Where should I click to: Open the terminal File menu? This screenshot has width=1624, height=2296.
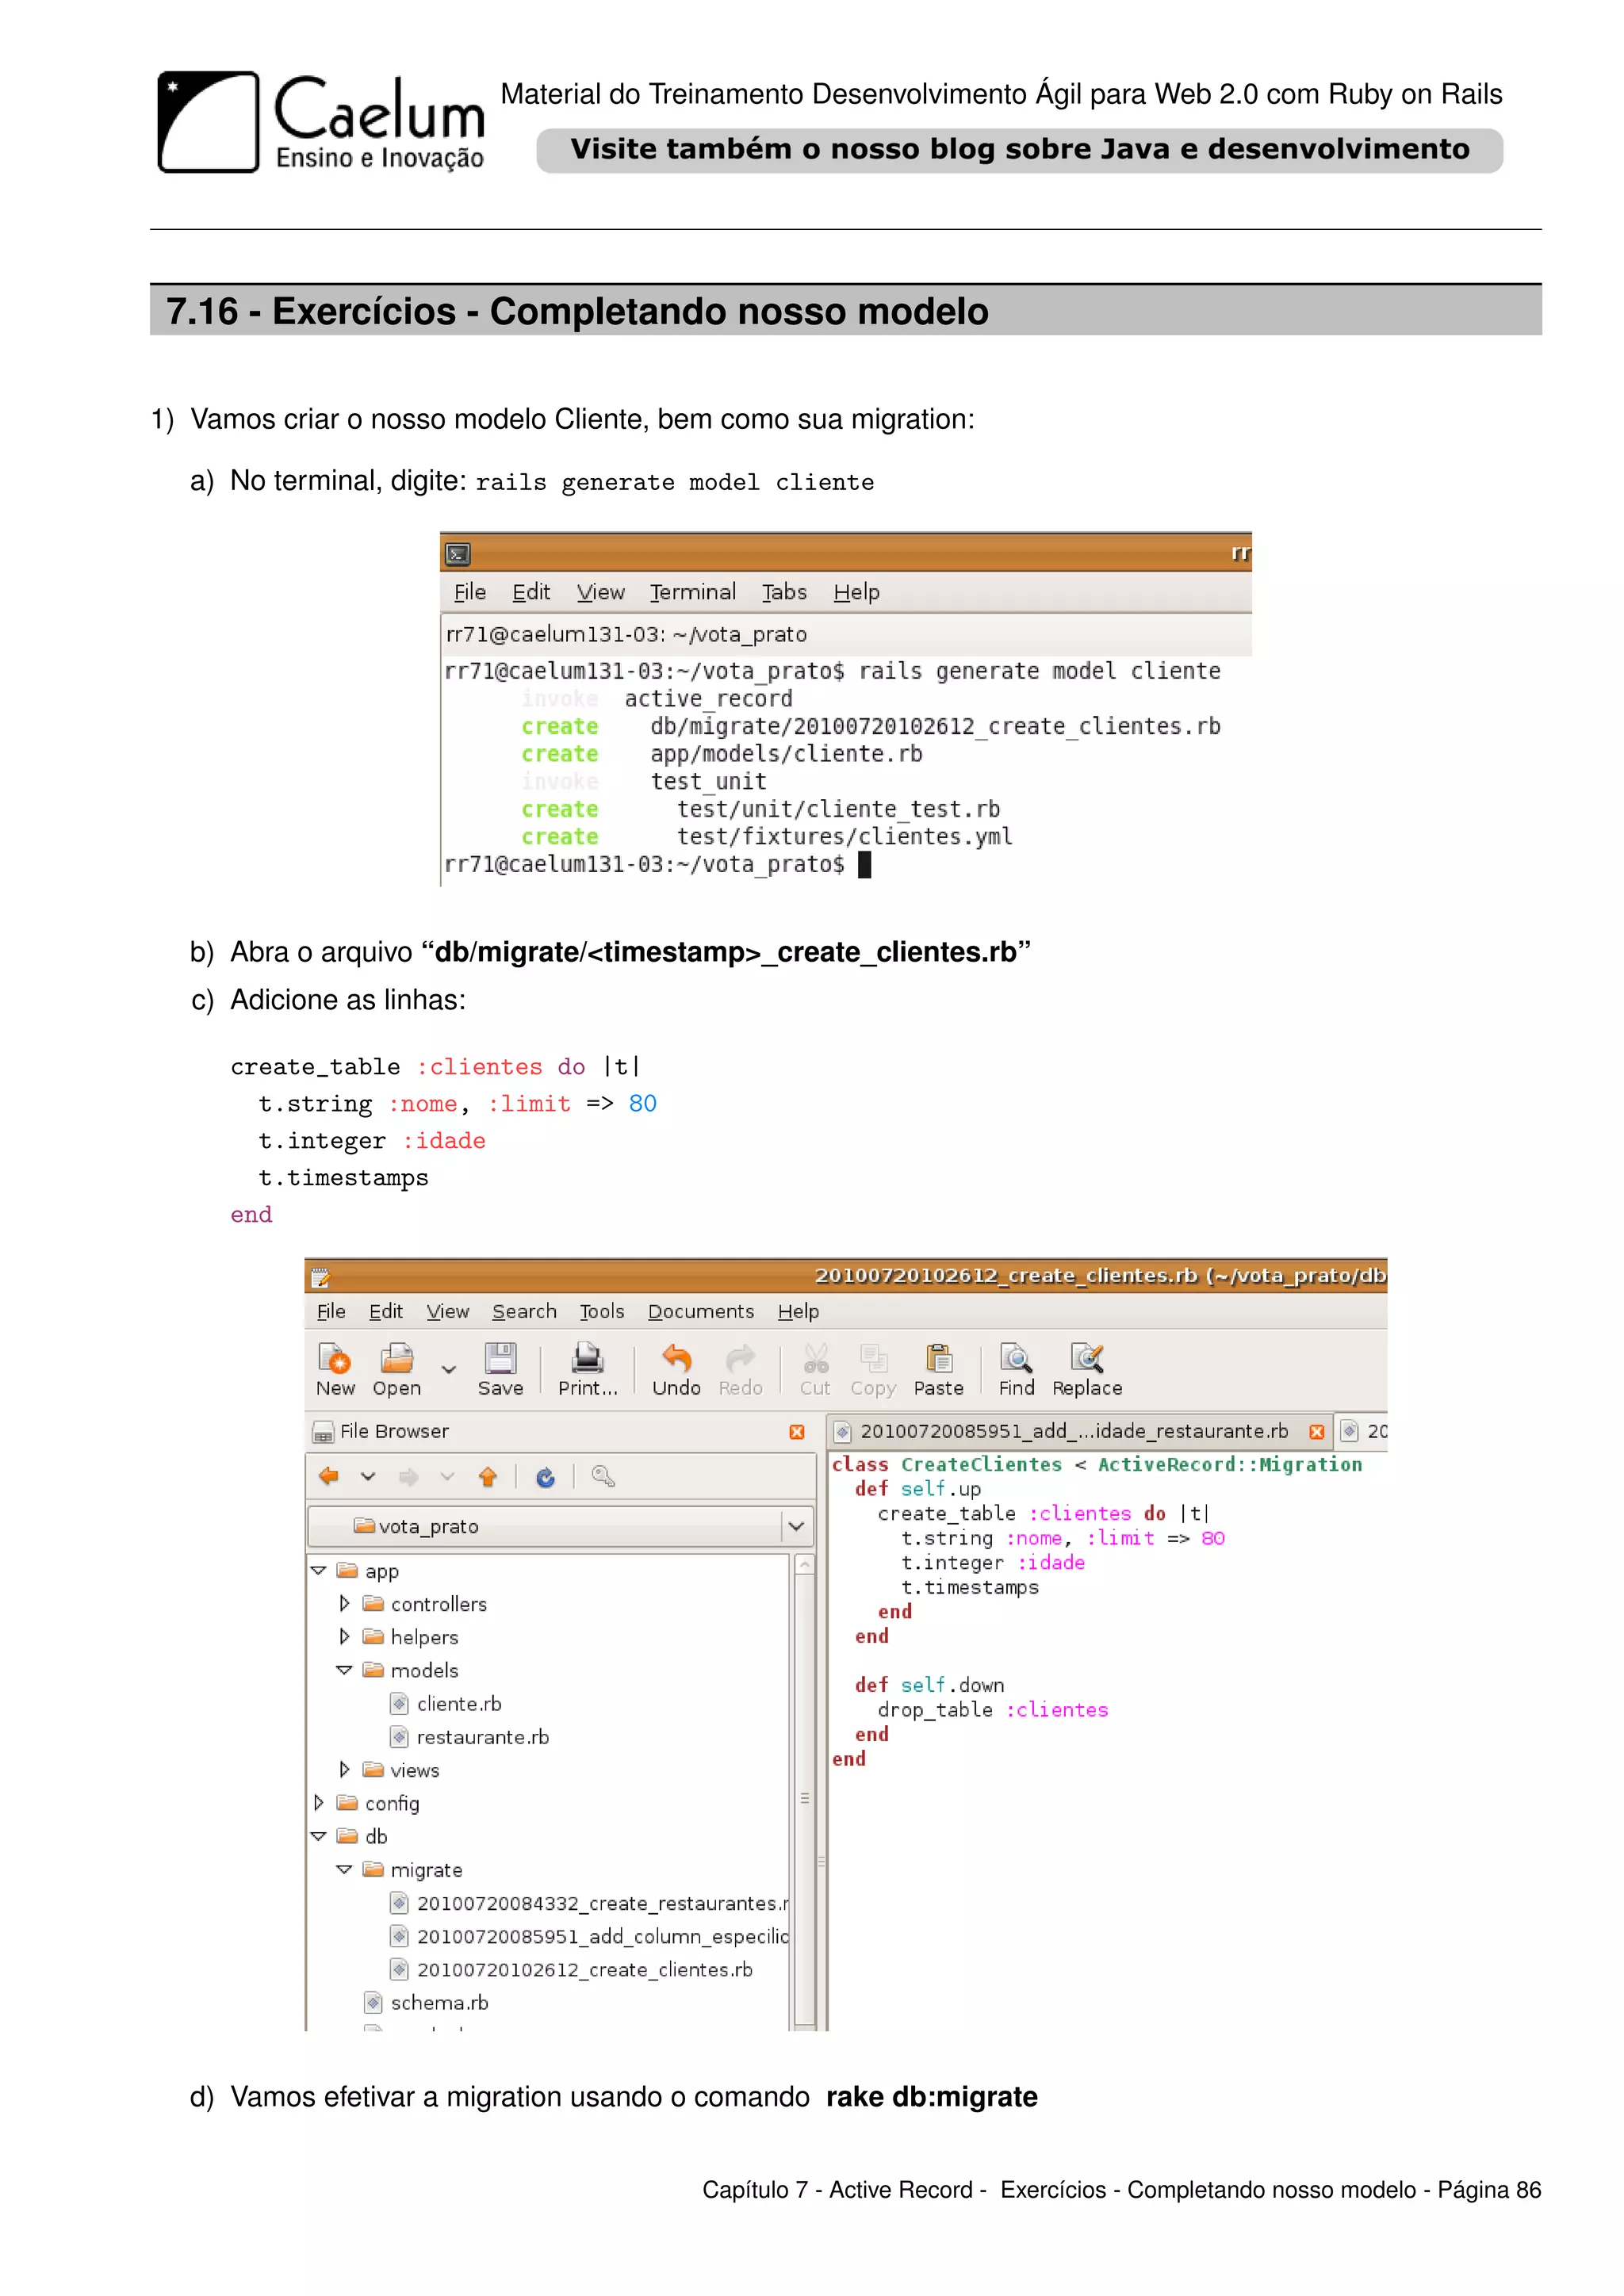click(x=470, y=592)
